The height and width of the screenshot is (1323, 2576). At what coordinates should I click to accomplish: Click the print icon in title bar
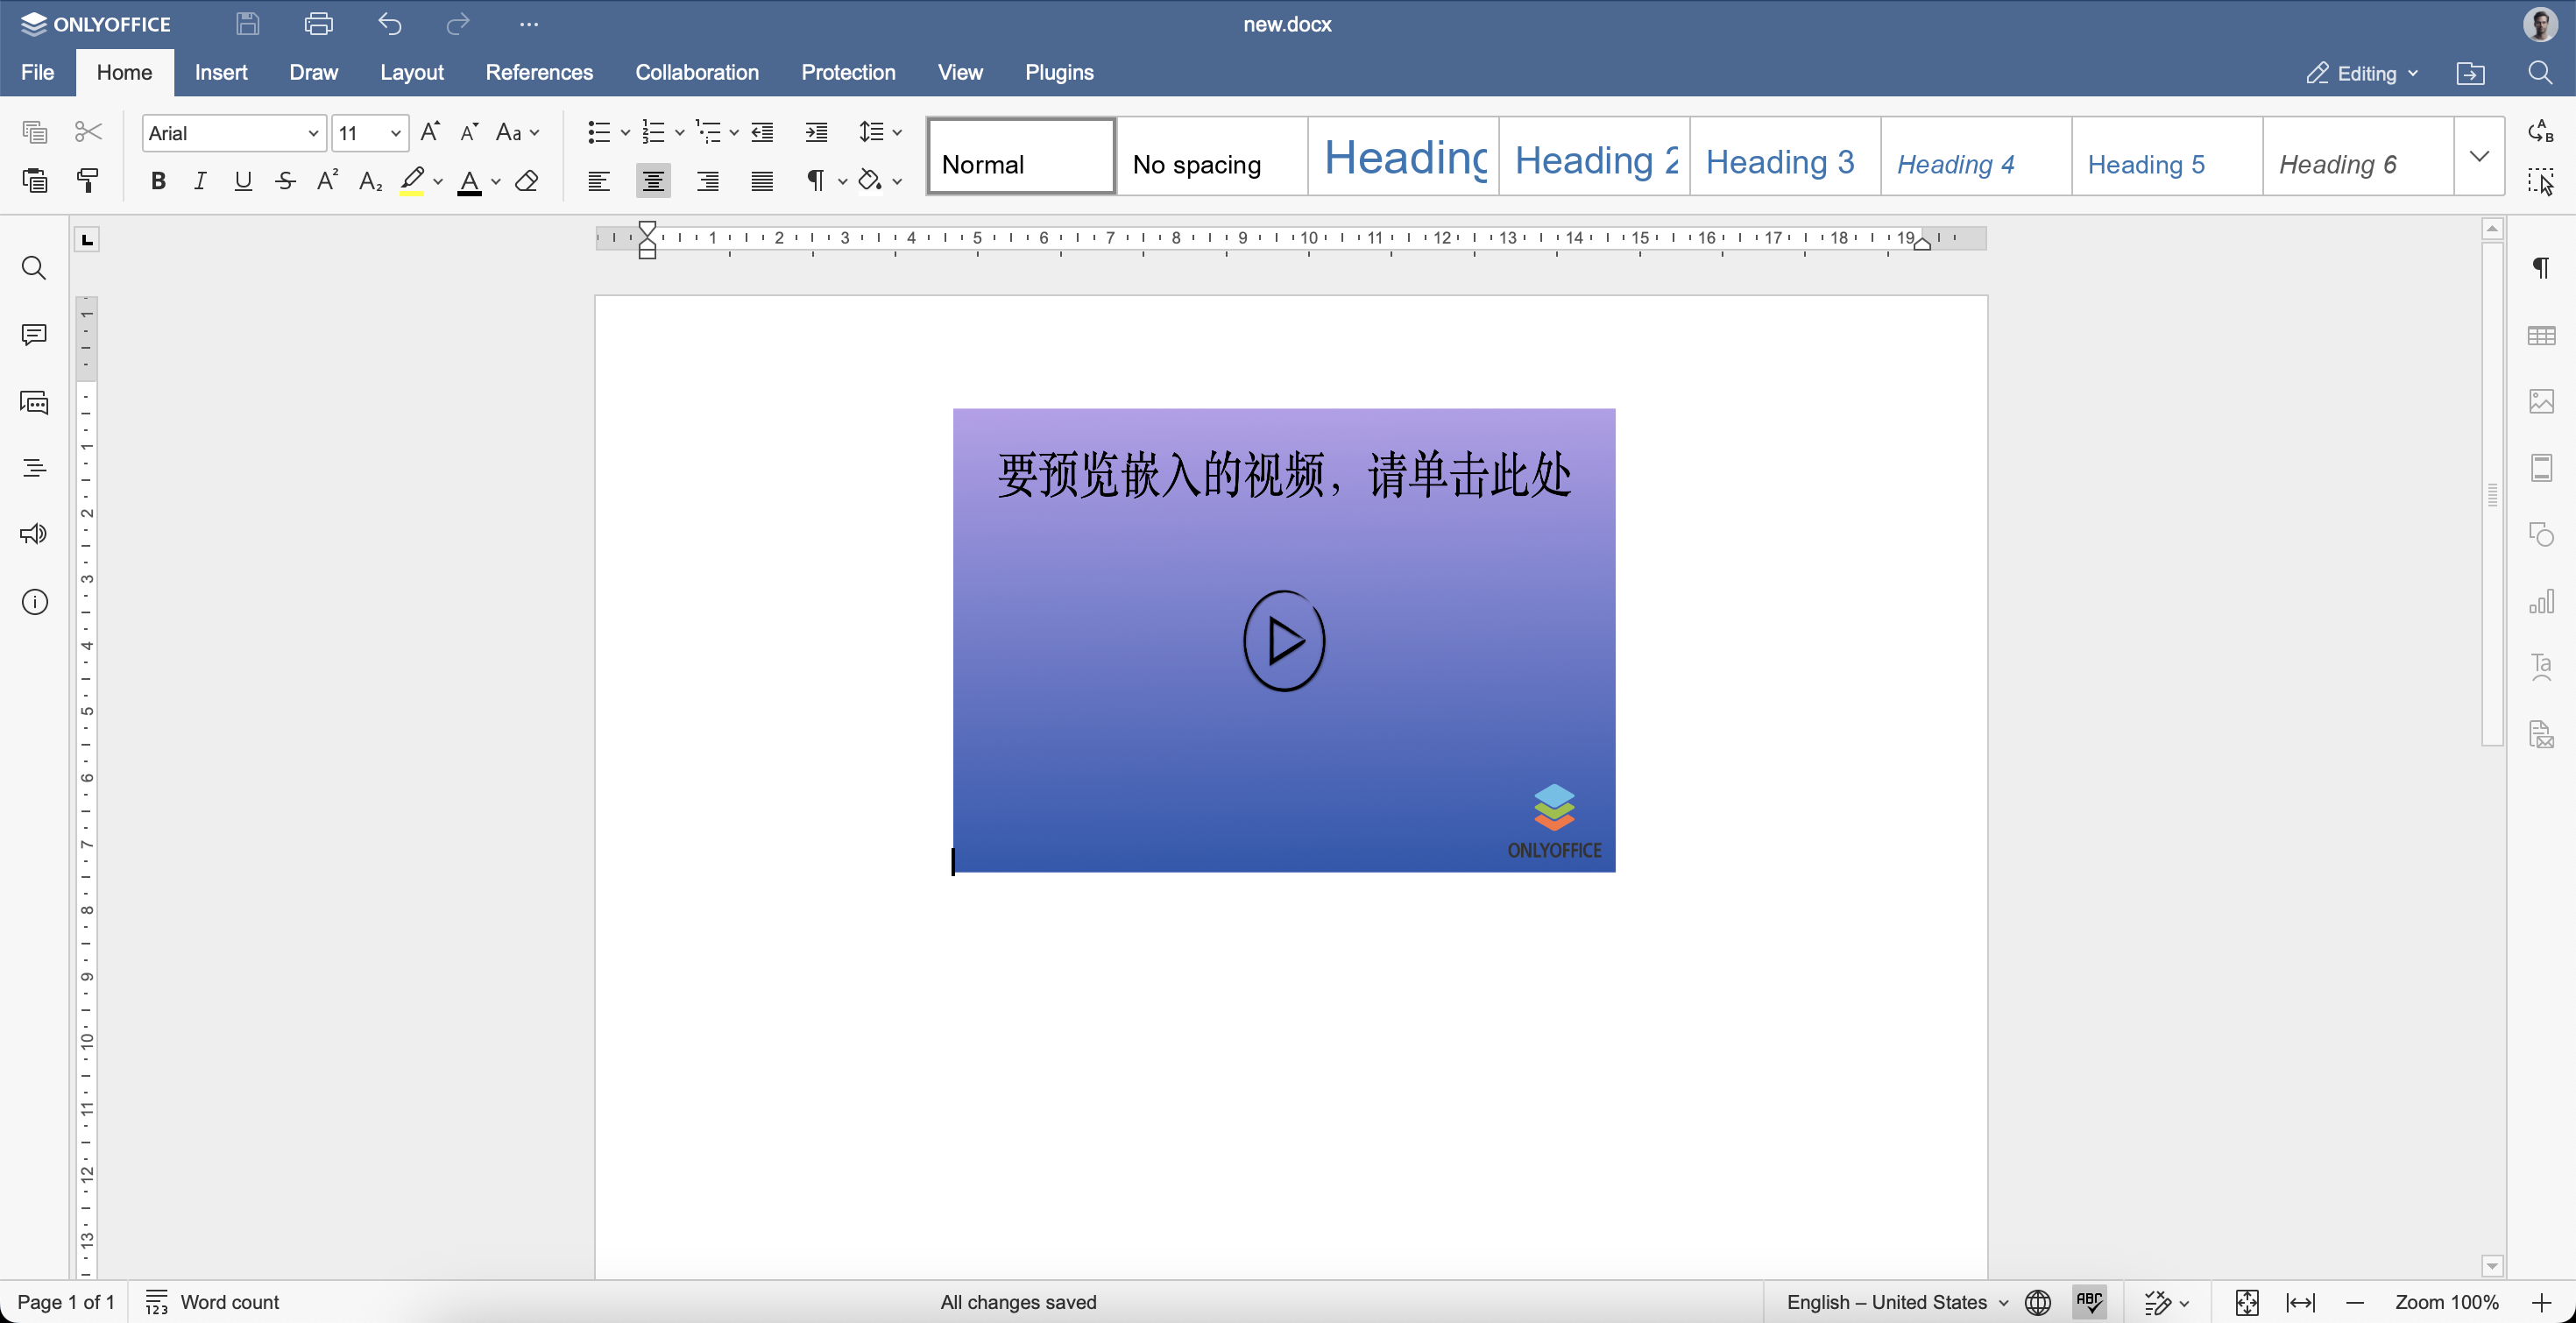coord(318,24)
